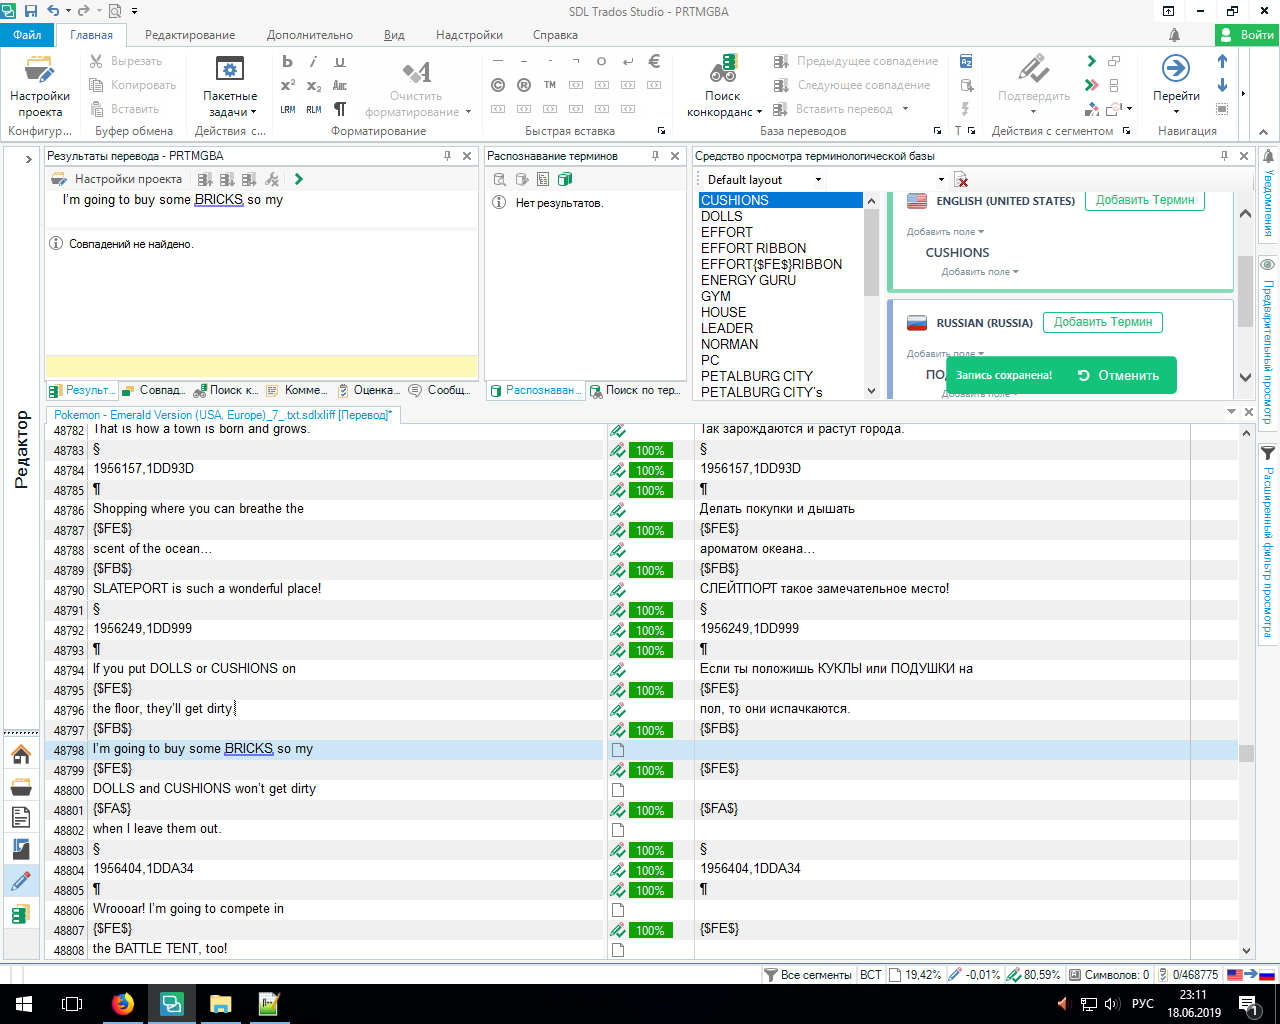
Task: Toggle auto-hide pin on Результаты перевода panel
Action: click(448, 156)
